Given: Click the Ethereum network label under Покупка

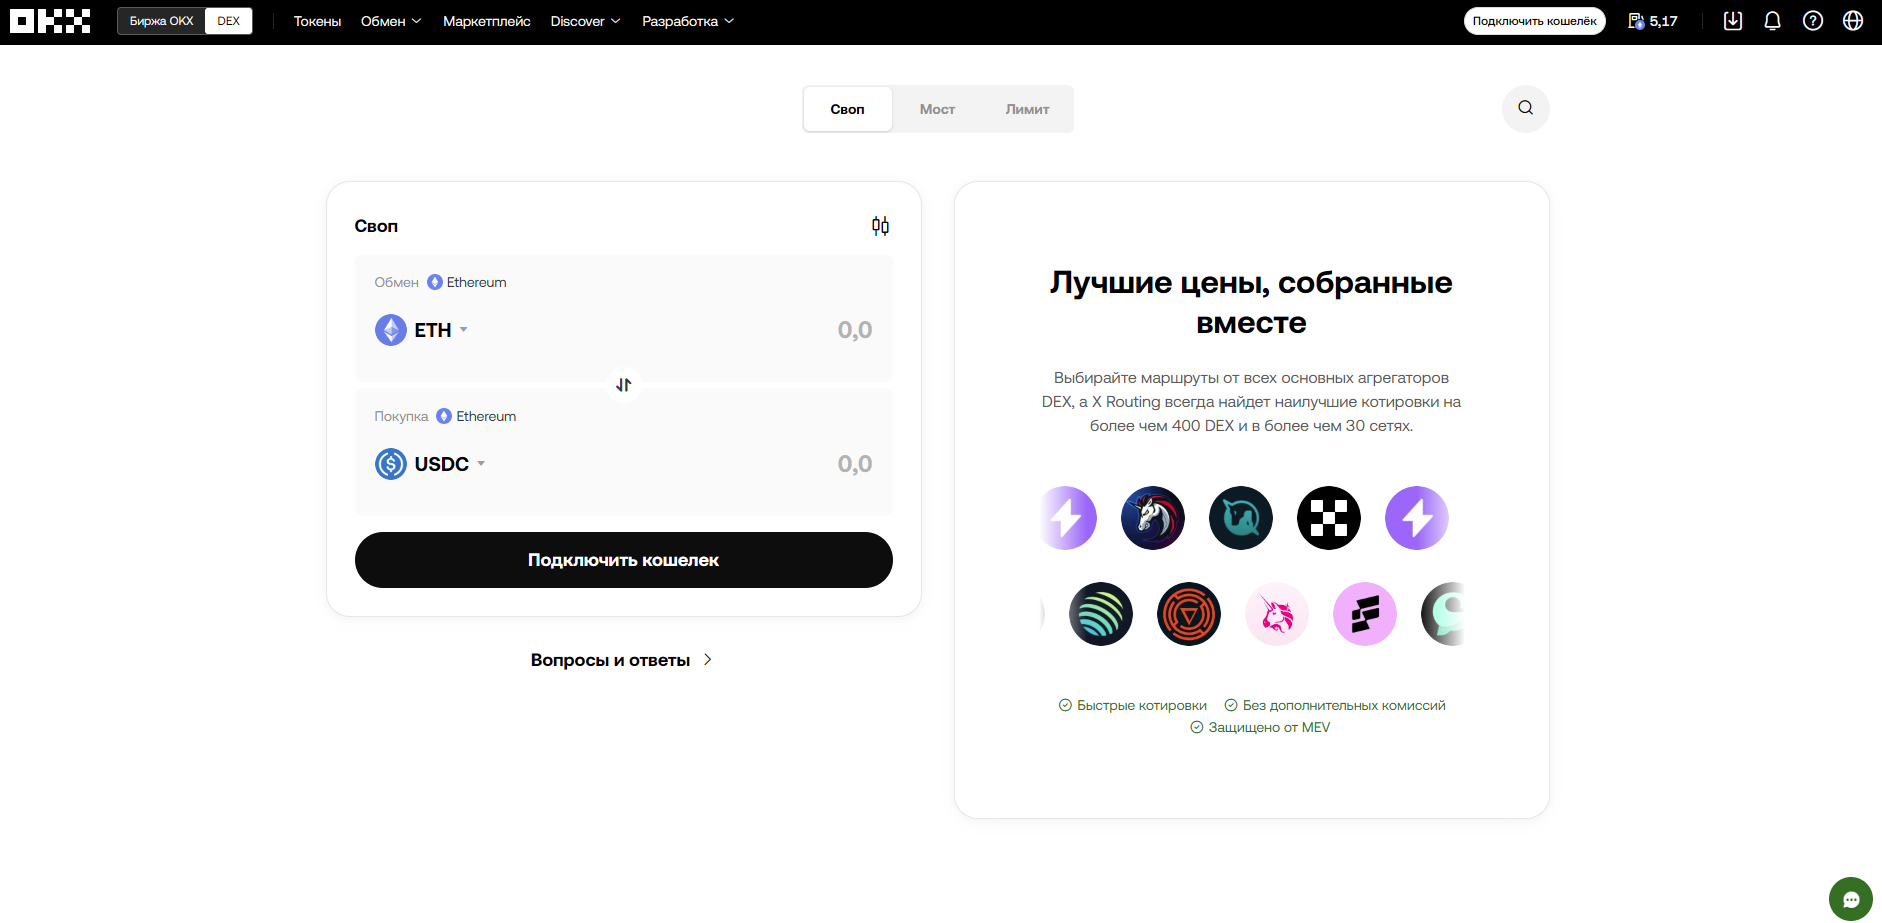Looking at the screenshot, I should coord(477,417).
